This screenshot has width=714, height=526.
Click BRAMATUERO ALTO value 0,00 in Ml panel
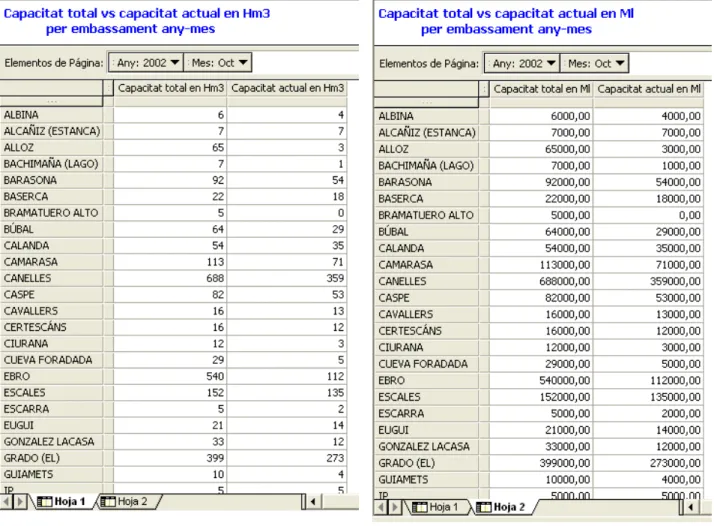(649, 215)
